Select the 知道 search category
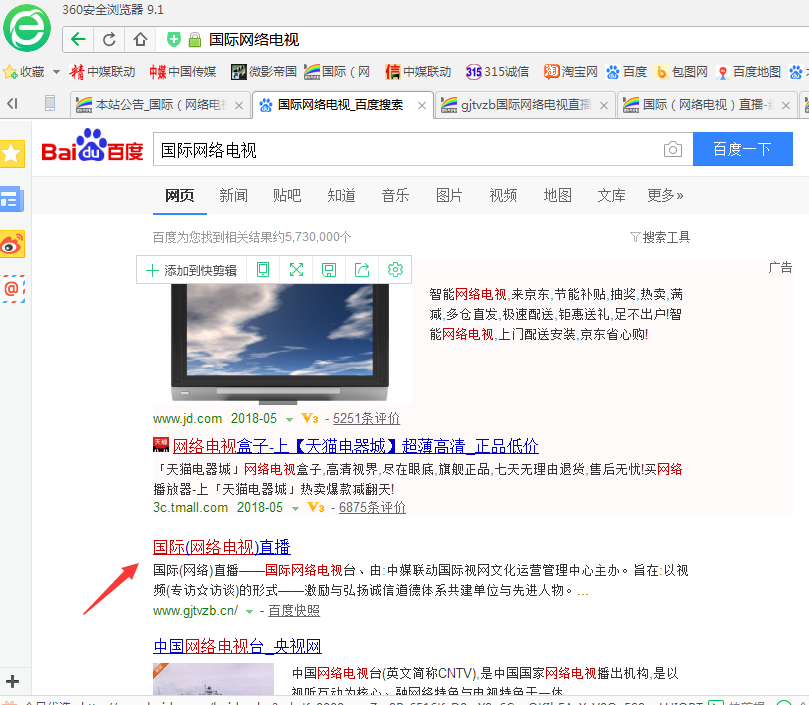 341,196
